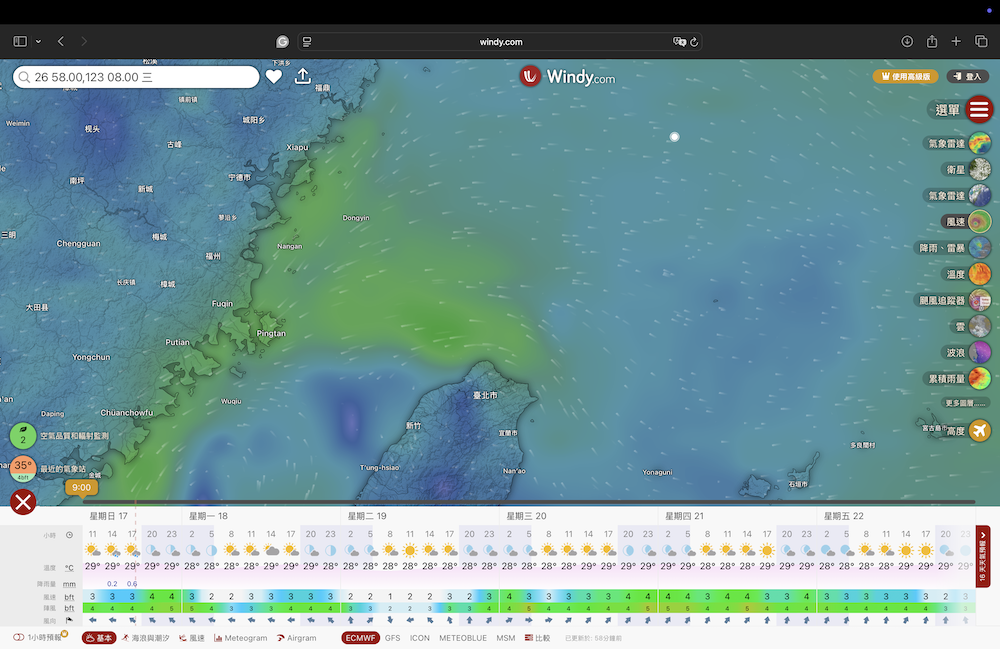The image size is (1000, 649).
Task: Toggle wind speed unit bft
Action: [69, 596]
